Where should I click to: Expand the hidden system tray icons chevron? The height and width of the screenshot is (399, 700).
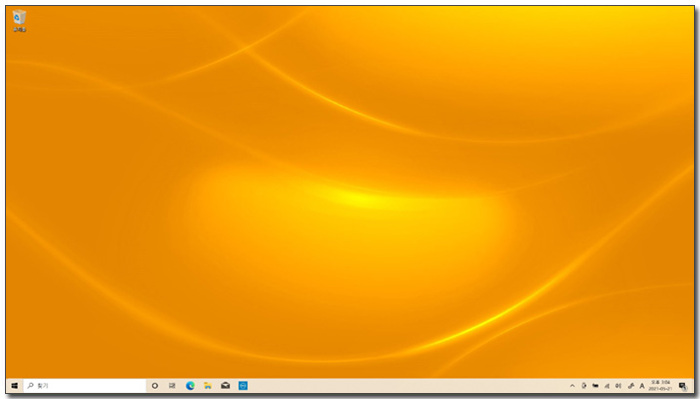(572, 386)
